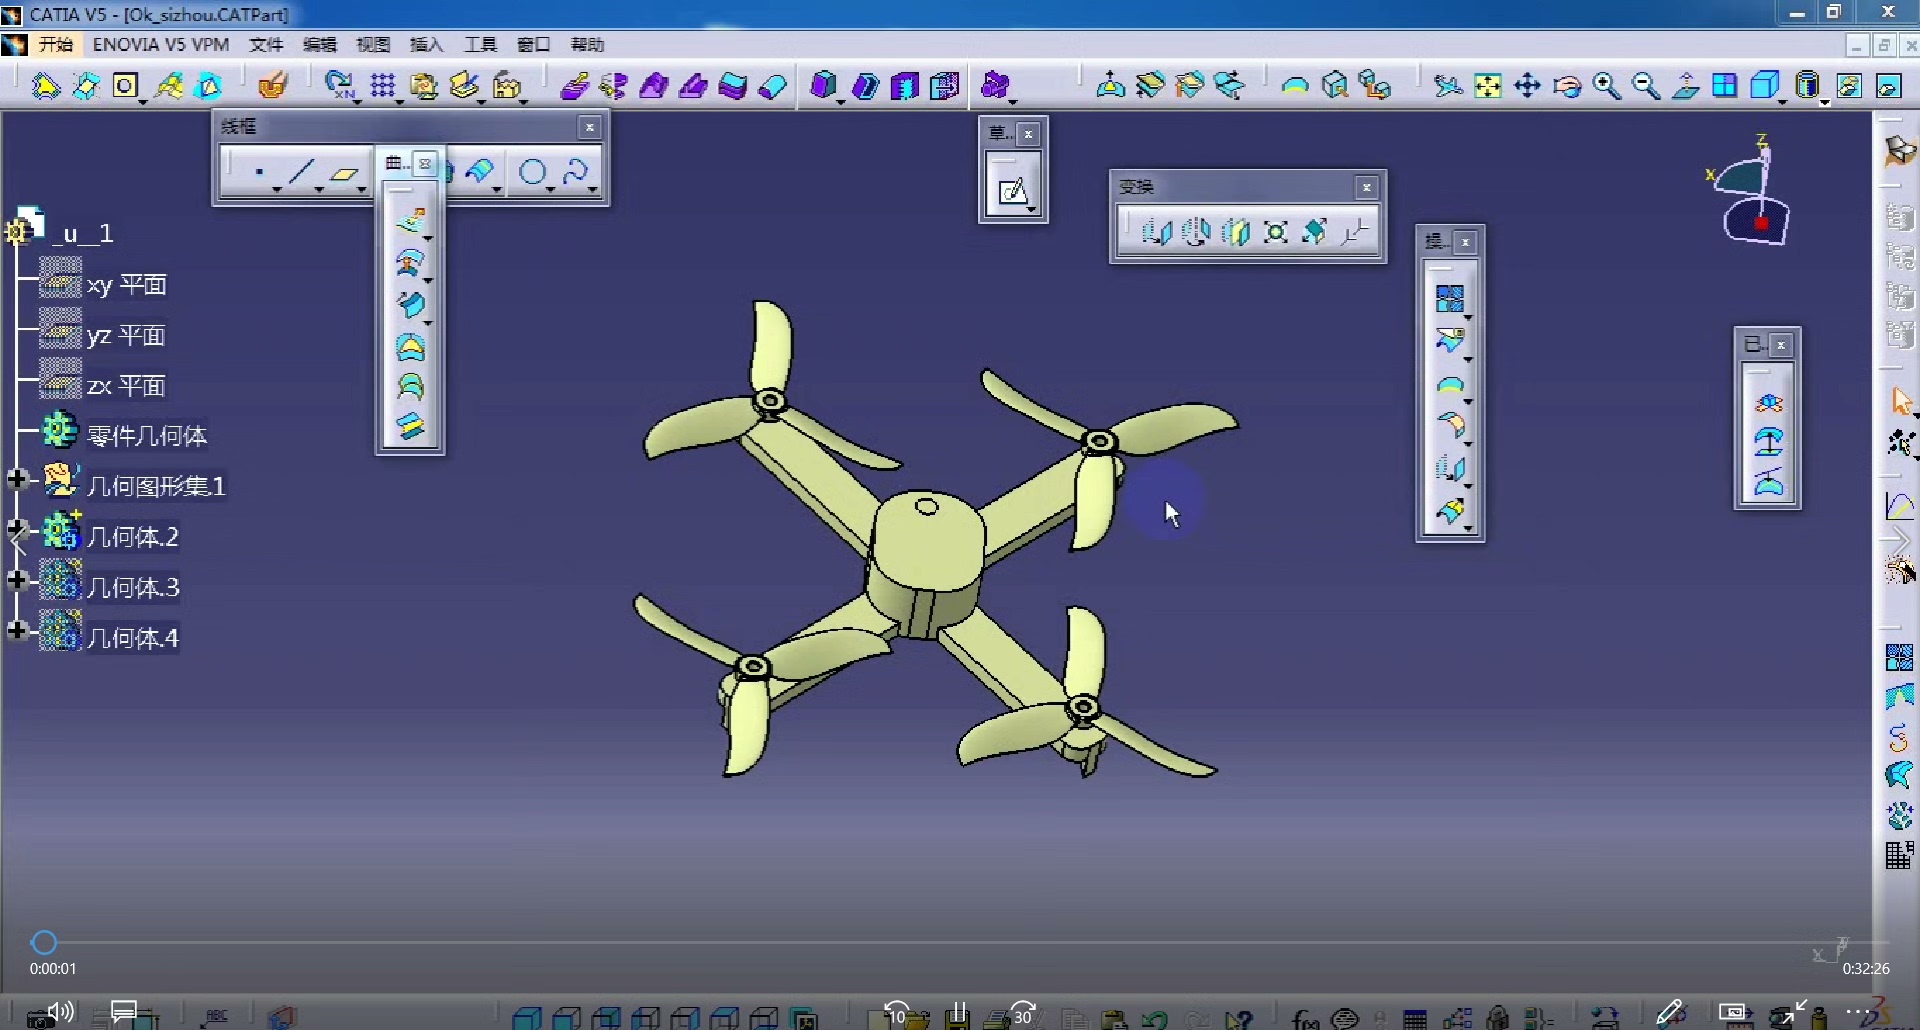Open the isometric view cube dropdown arrow
The image size is (1920, 1030).
(x=1784, y=101)
